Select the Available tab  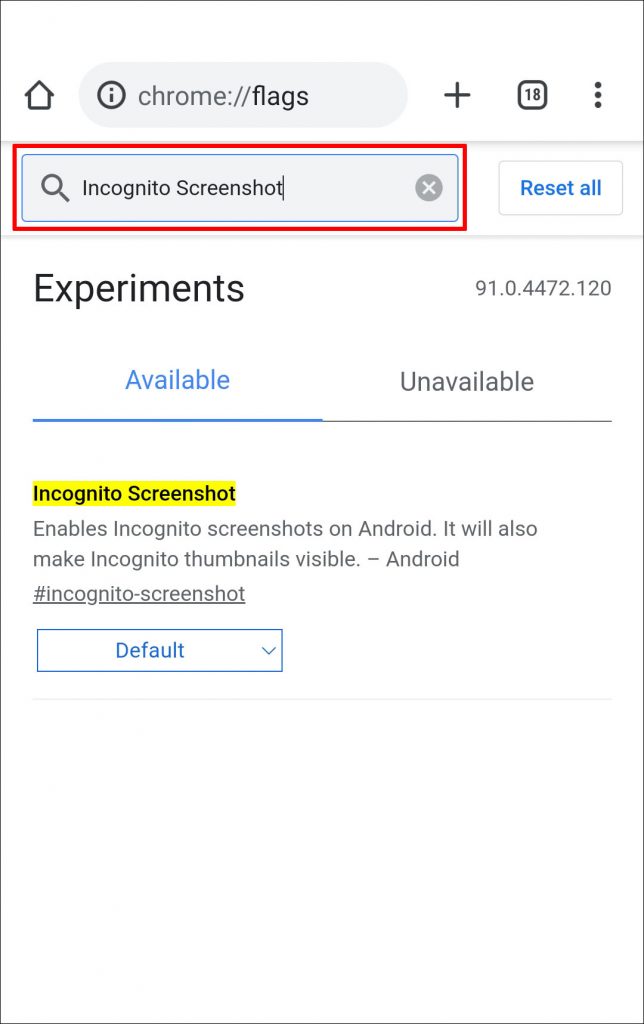177,381
